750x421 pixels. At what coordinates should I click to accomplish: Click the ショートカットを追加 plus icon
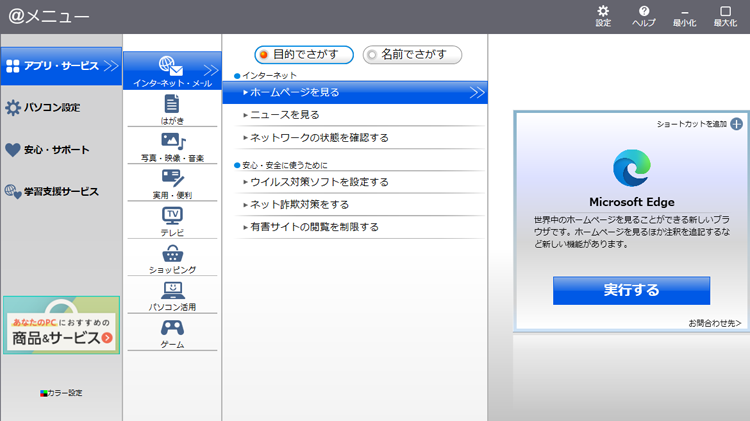(x=737, y=124)
